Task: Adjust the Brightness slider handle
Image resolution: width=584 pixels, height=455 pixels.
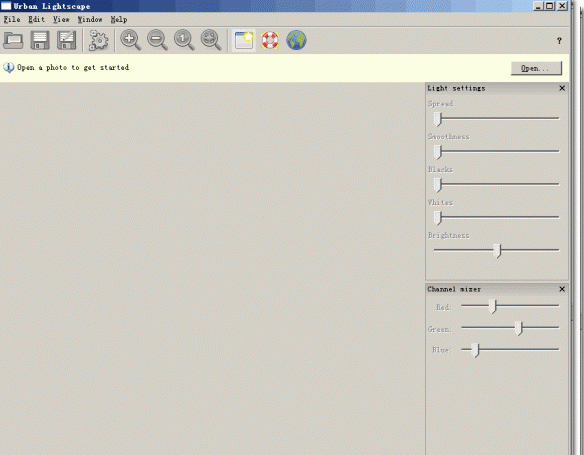Action: 498,251
